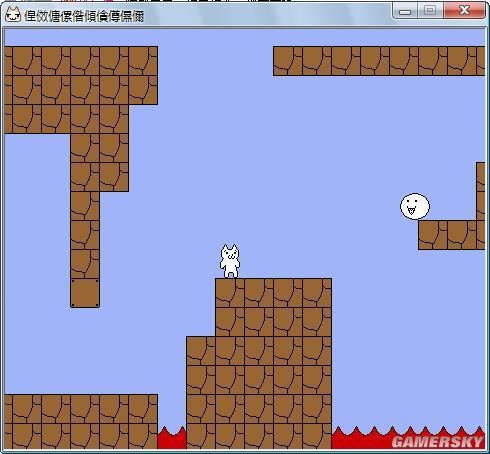Click the large lava area at bottom right

[x=408, y=437]
